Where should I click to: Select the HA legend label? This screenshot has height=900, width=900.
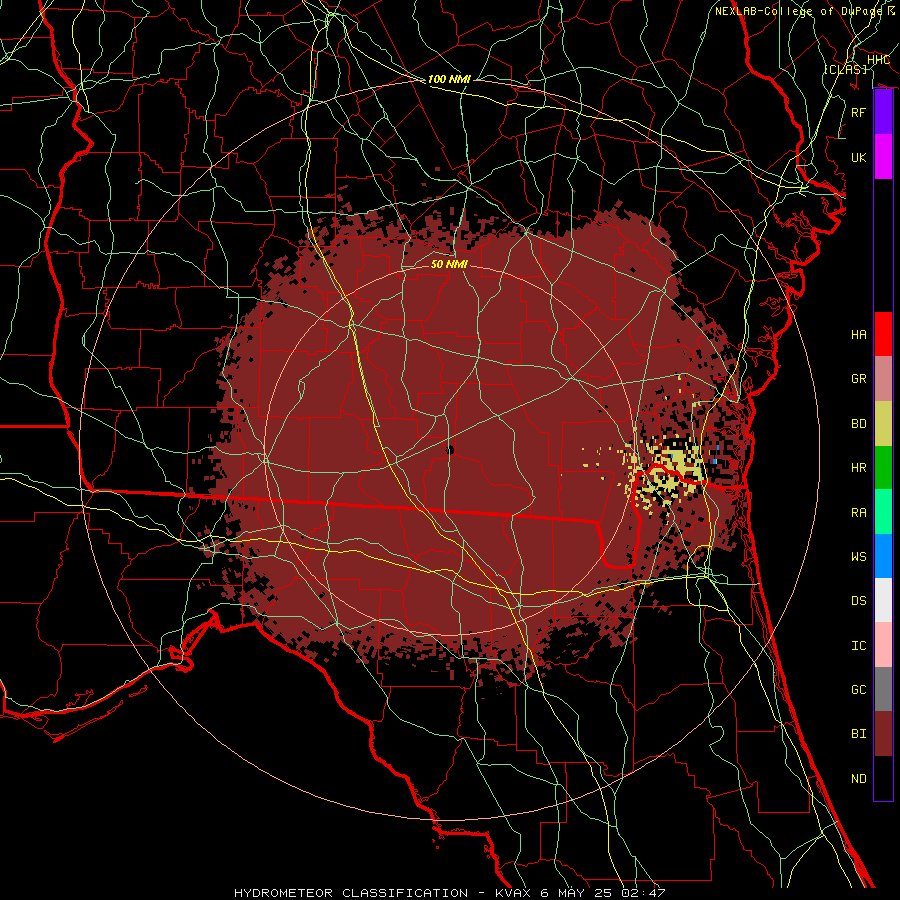click(x=858, y=335)
